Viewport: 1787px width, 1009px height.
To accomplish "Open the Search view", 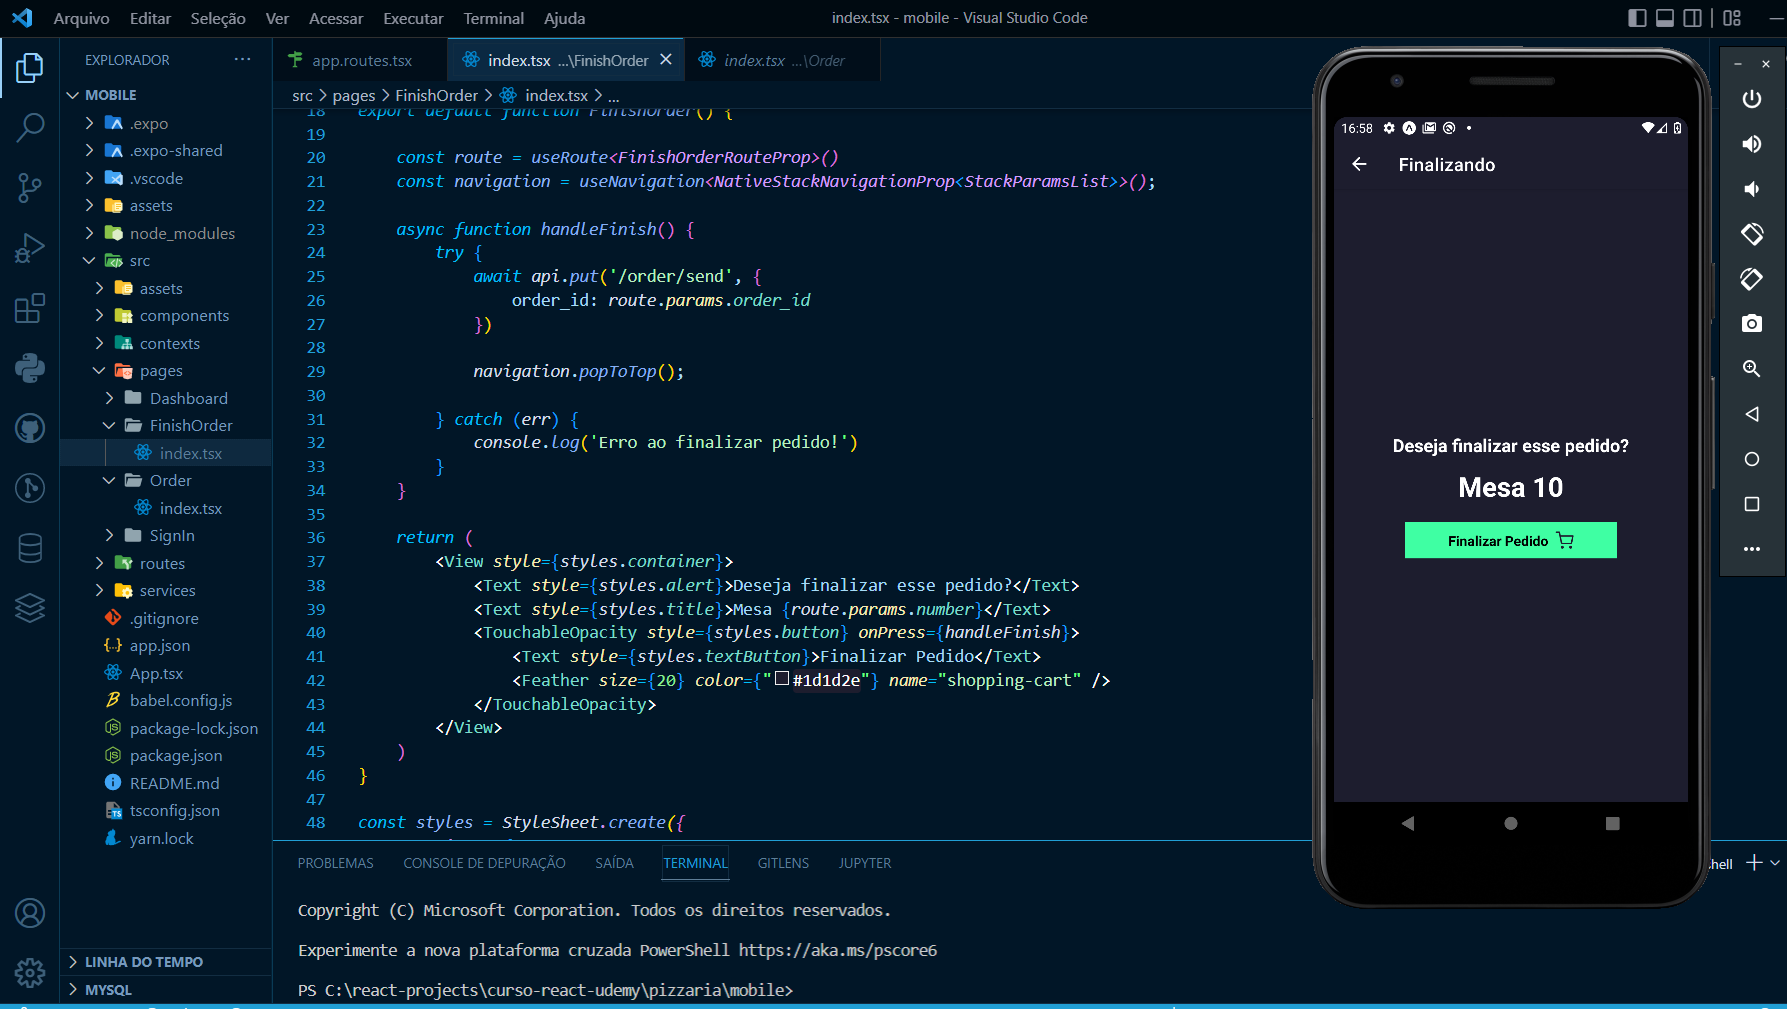I will [x=30, y=128].
